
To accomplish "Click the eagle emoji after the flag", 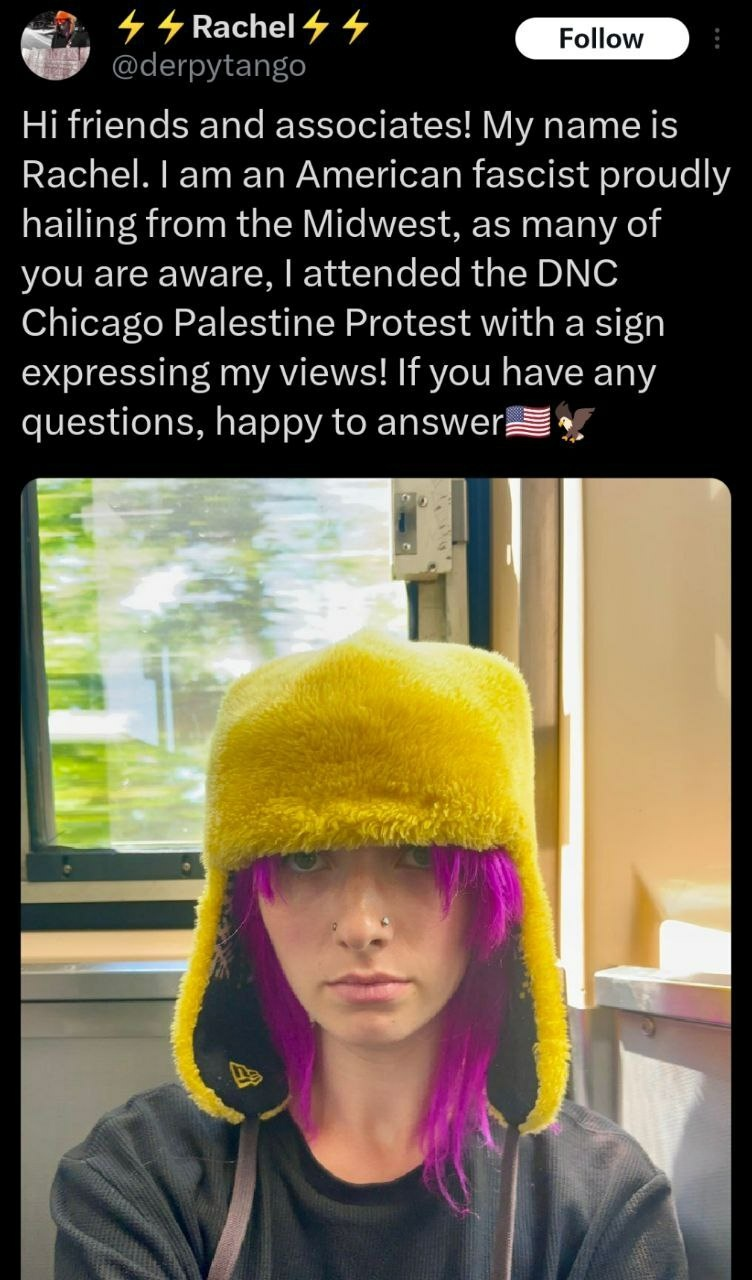I will click(x=574, y=423).
